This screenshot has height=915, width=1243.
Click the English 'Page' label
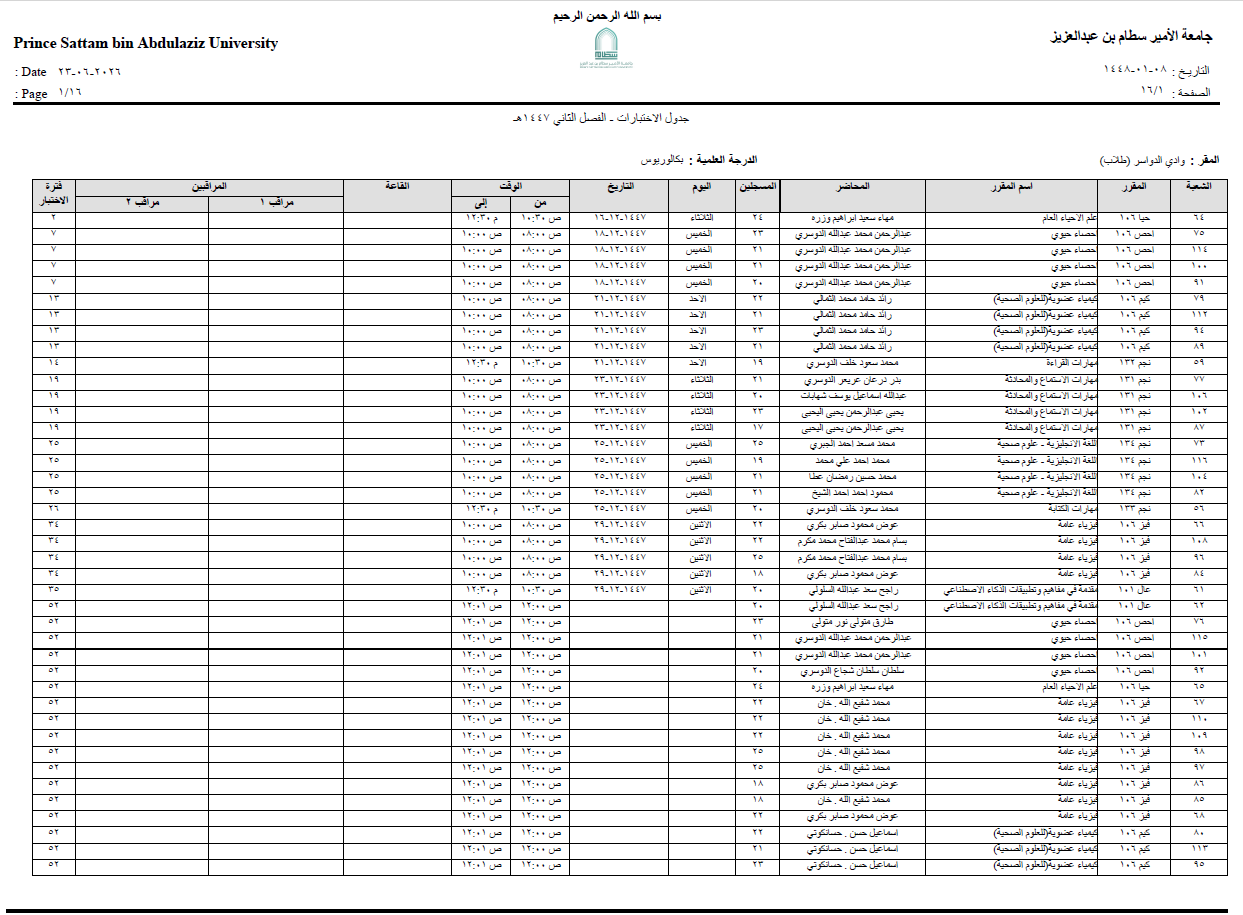tap(35, 93)
